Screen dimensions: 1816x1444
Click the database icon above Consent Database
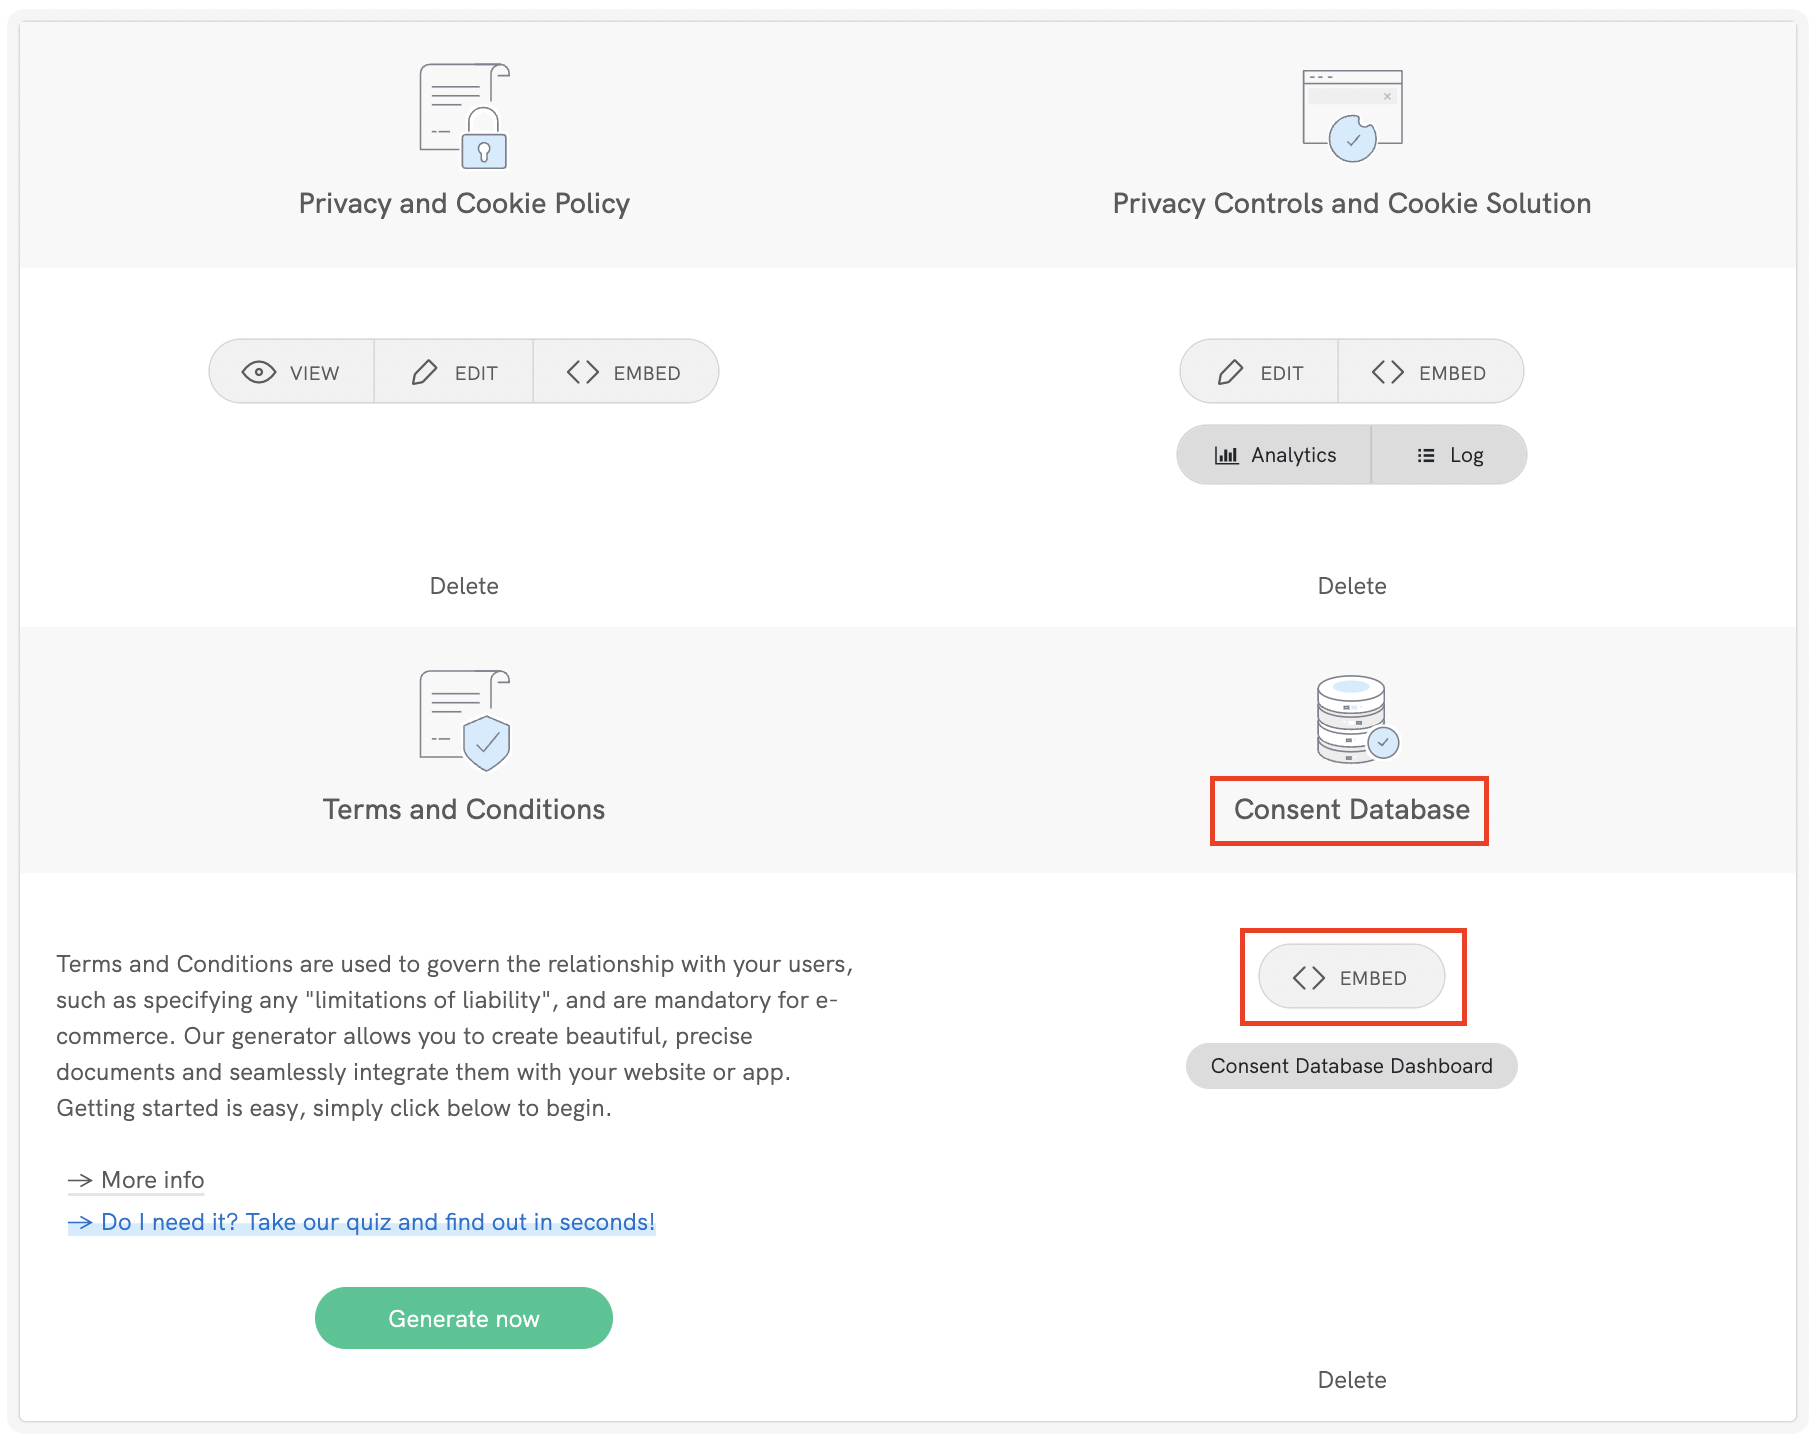click(1352, 720)
